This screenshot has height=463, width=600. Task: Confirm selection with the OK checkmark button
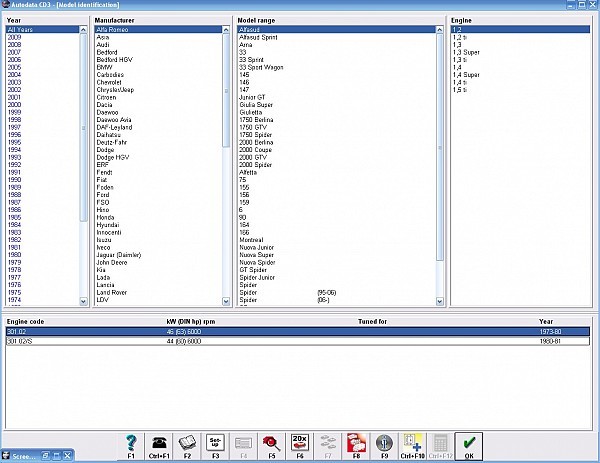469,446
